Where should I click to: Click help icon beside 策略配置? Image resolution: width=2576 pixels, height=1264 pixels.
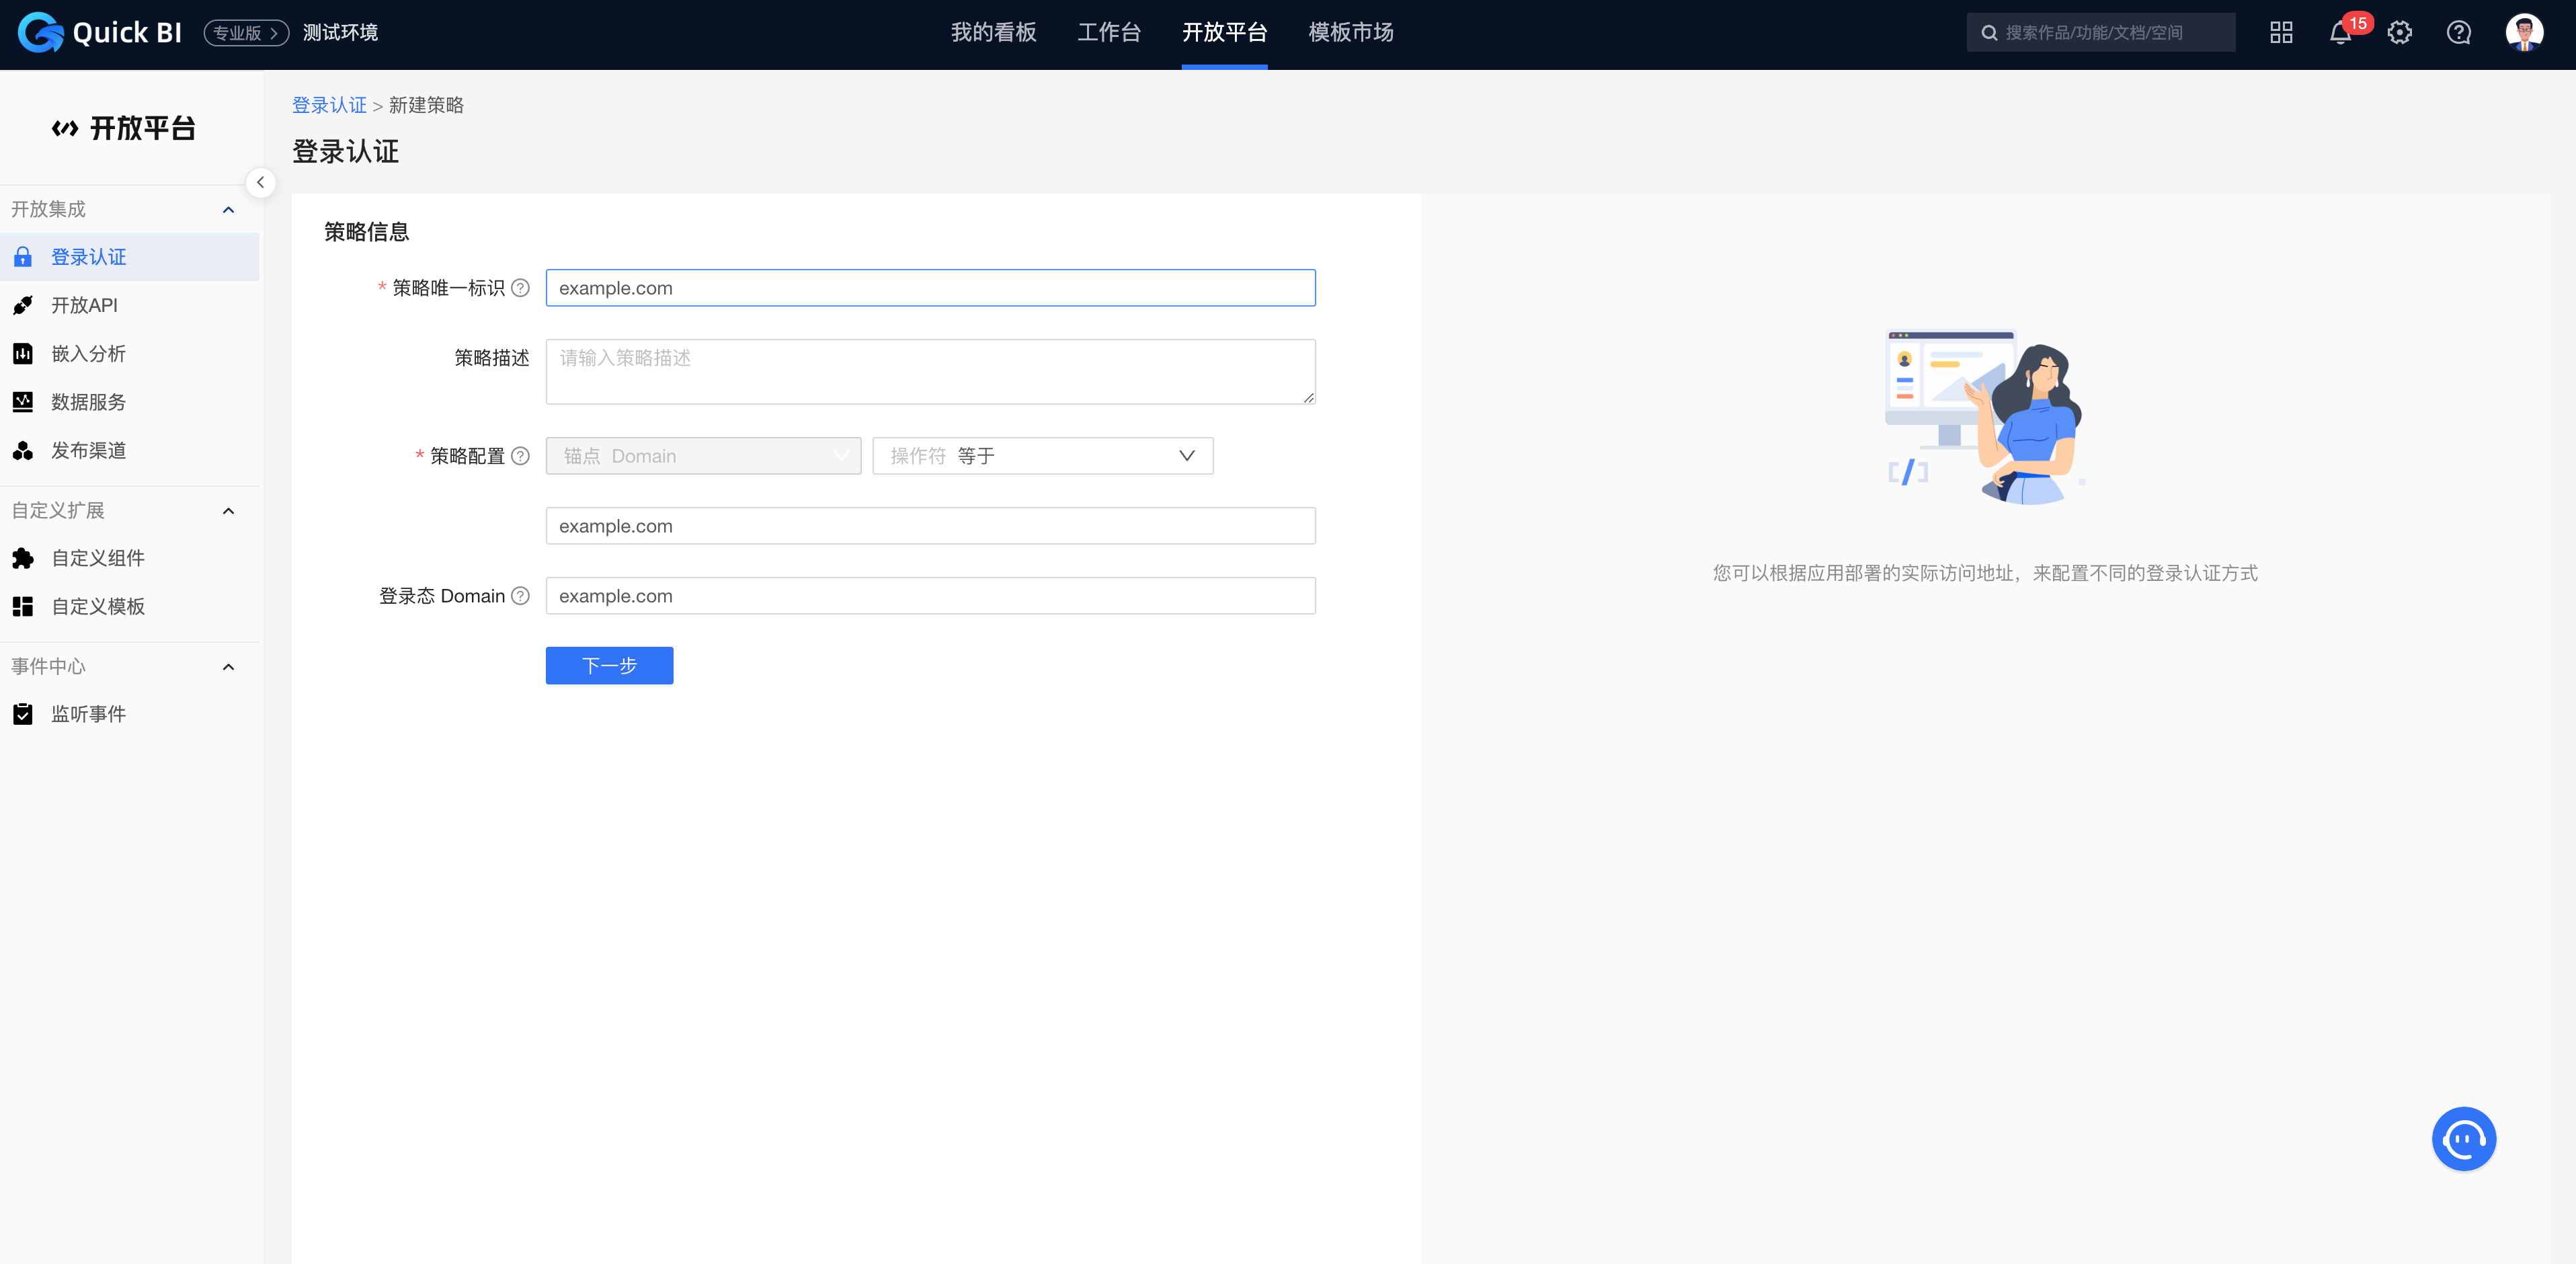[520, 456]
